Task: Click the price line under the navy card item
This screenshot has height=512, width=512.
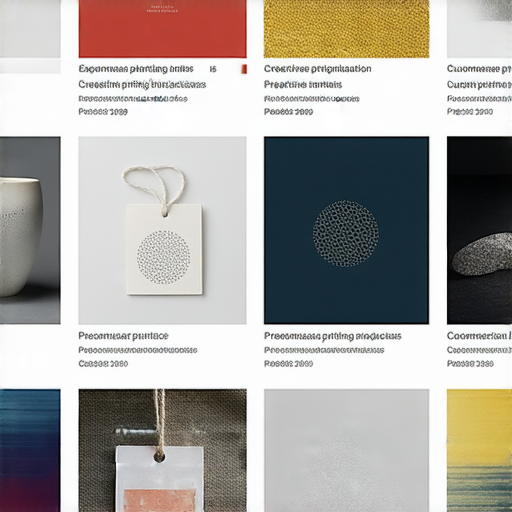Action: pos(288,363)
